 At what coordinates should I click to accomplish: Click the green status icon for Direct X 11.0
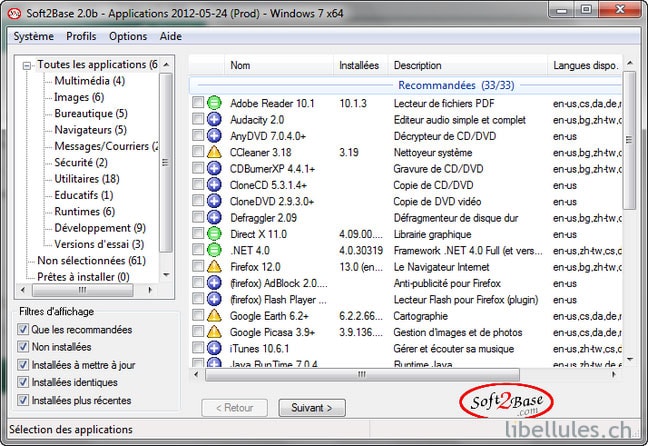click(214, 234)
